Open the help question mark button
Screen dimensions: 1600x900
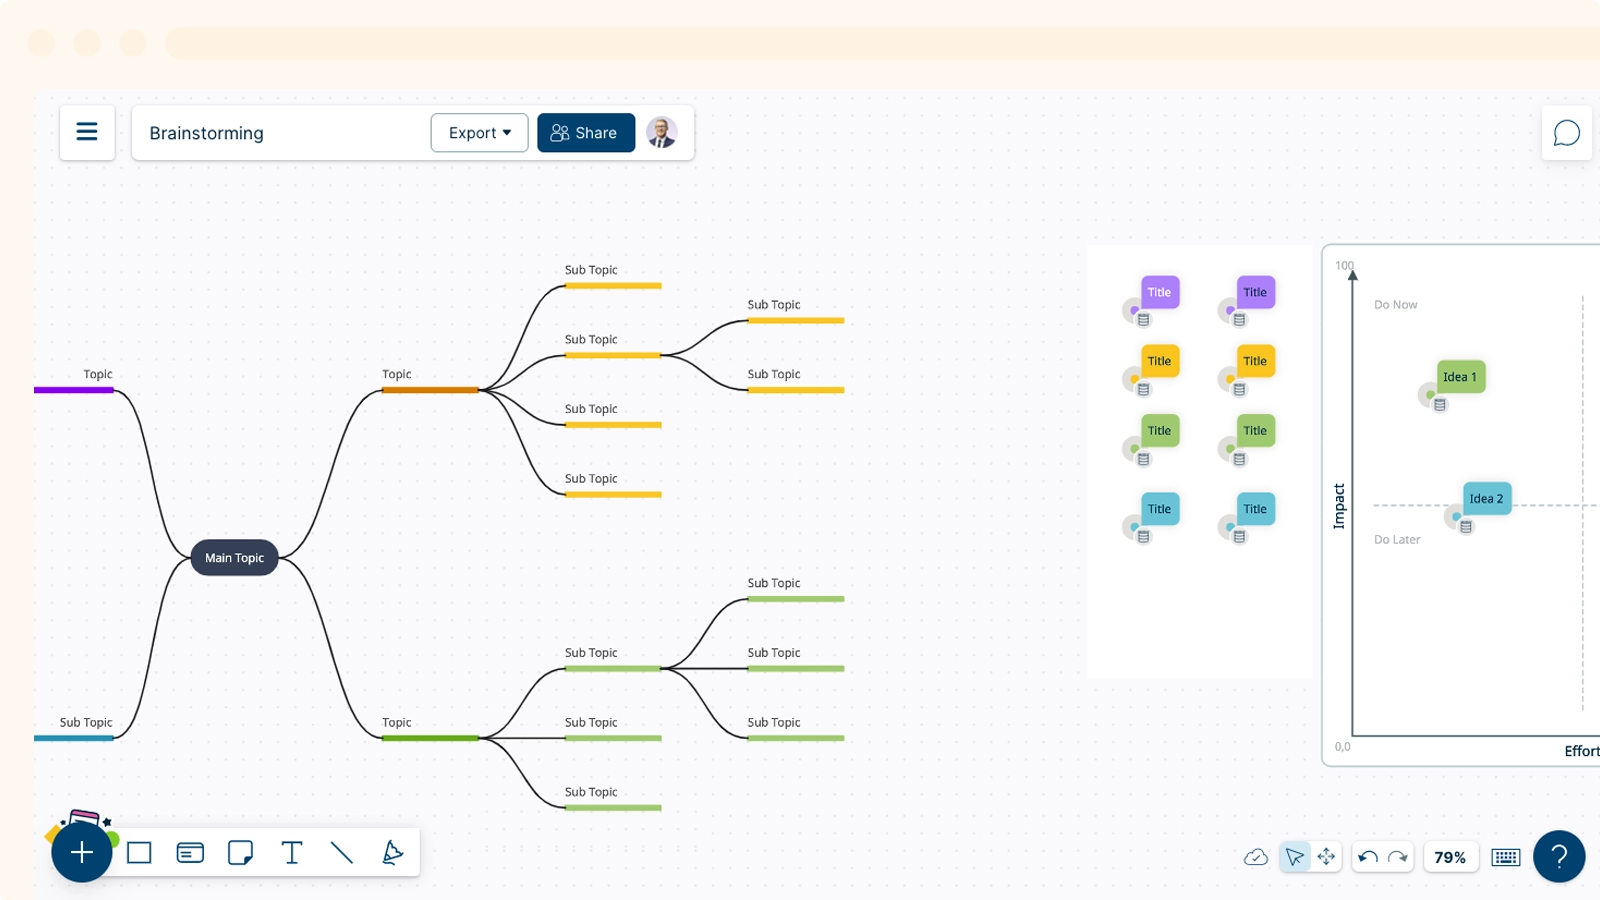pyautogui.click(x=1559, y=856)
